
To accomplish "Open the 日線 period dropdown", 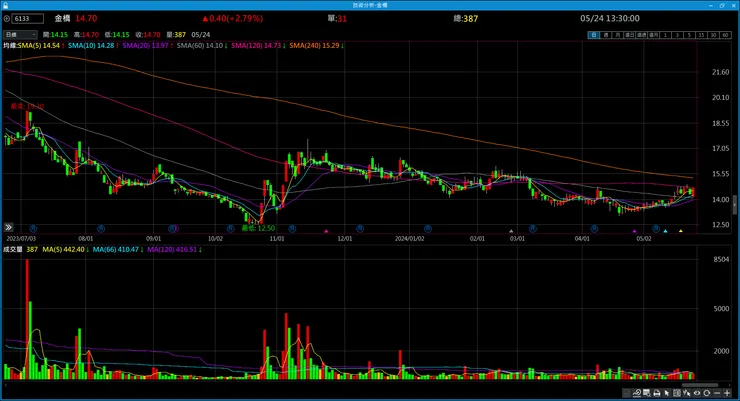I will (x=20, y=34).
